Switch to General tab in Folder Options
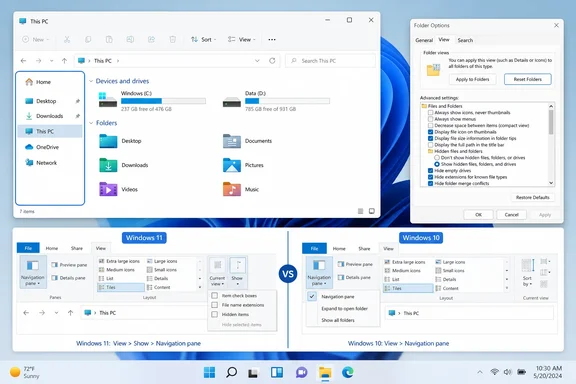 coord(424,40)
